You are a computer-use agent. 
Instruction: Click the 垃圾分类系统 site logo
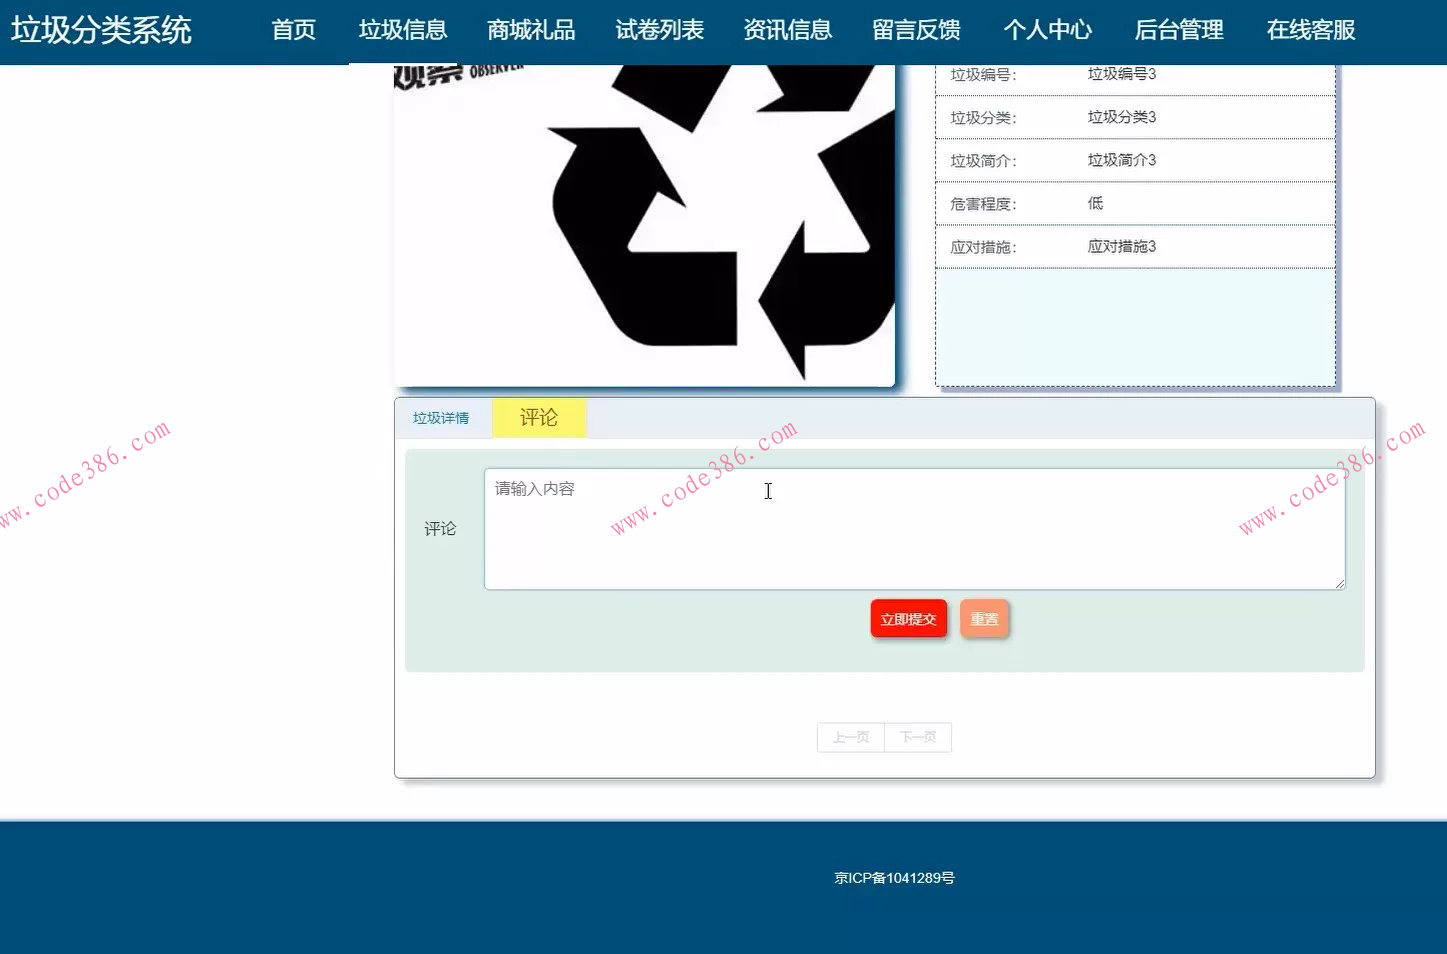pyautogui.click(x=99, y=30)
